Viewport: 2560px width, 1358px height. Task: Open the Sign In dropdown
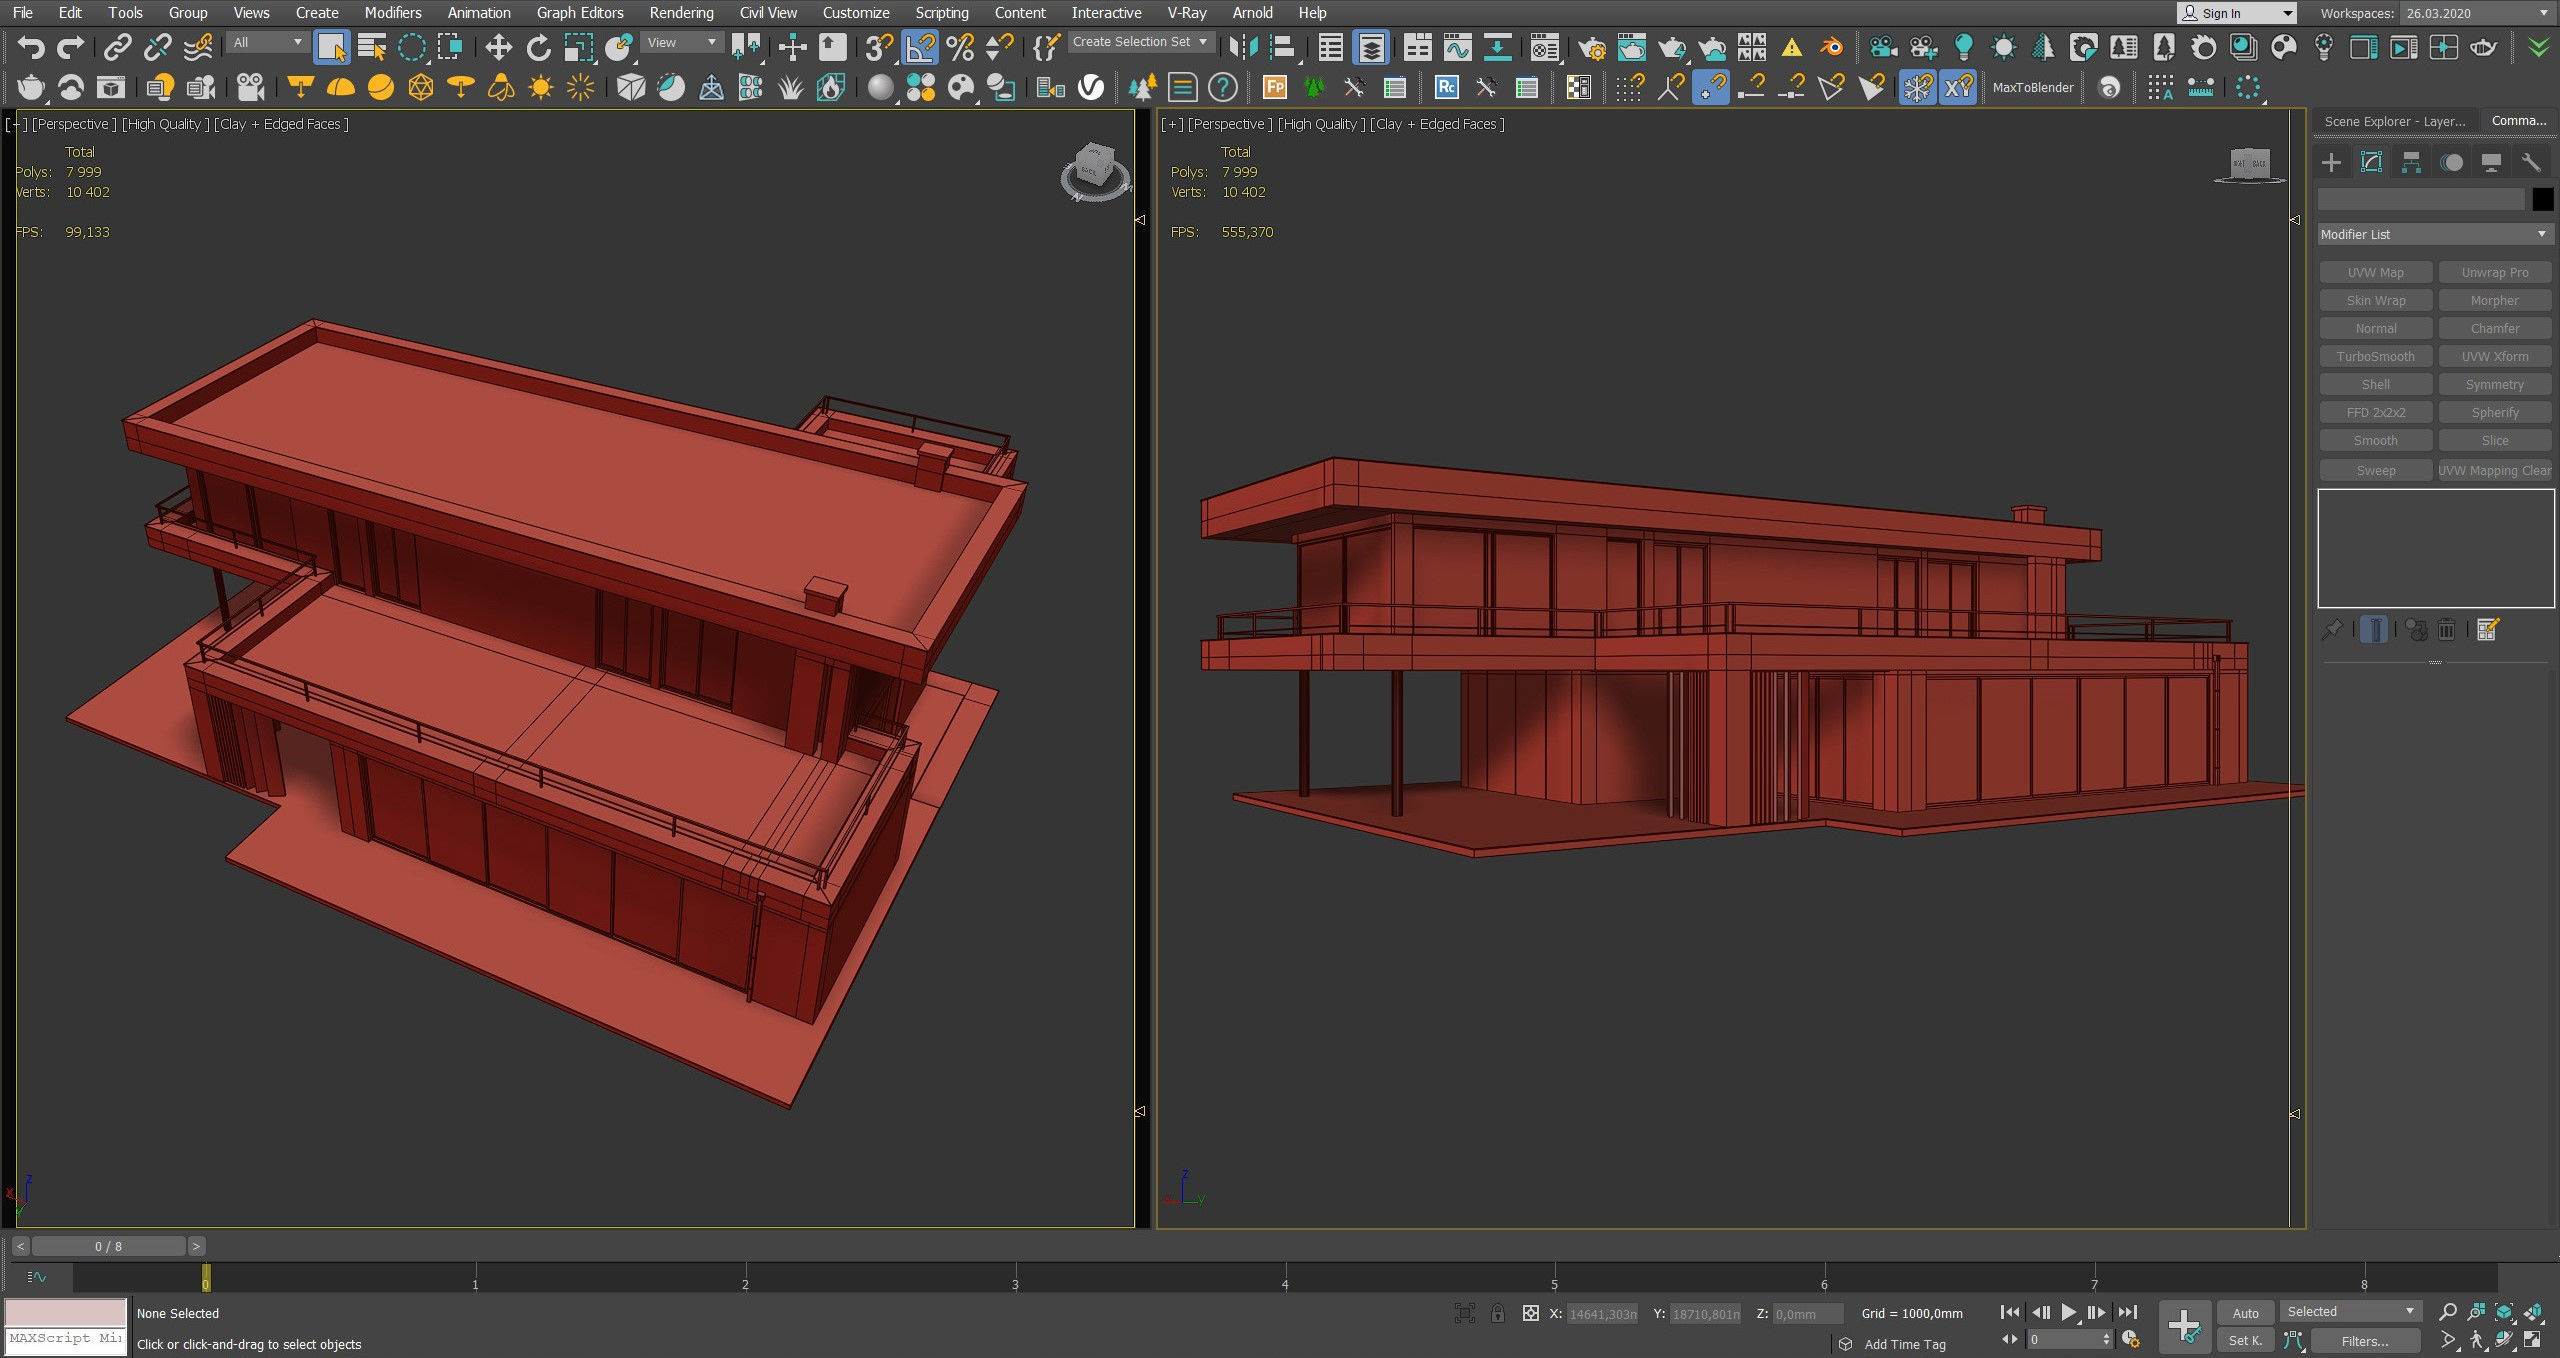pyautogui.click(x=2237, y=13)
